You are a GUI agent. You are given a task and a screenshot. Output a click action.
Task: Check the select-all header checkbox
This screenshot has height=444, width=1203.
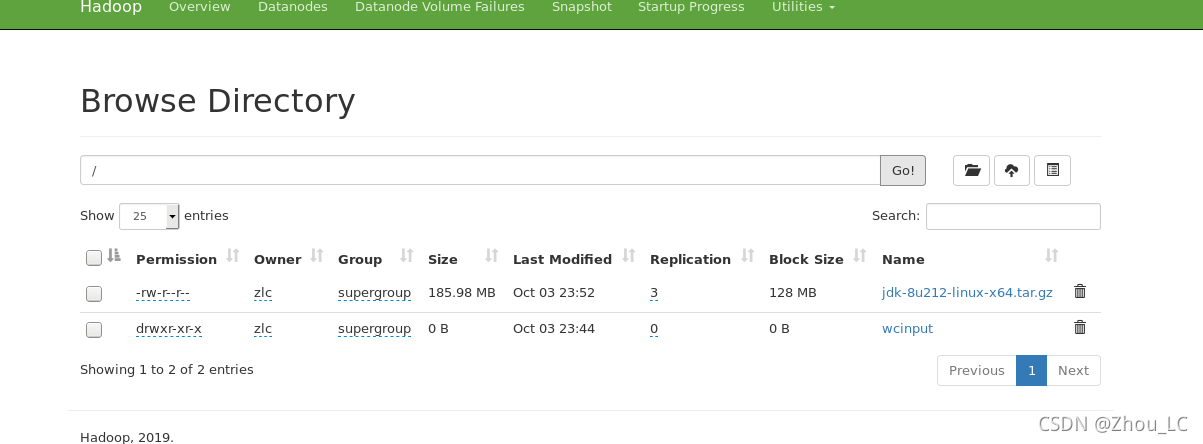pos(94,258)
